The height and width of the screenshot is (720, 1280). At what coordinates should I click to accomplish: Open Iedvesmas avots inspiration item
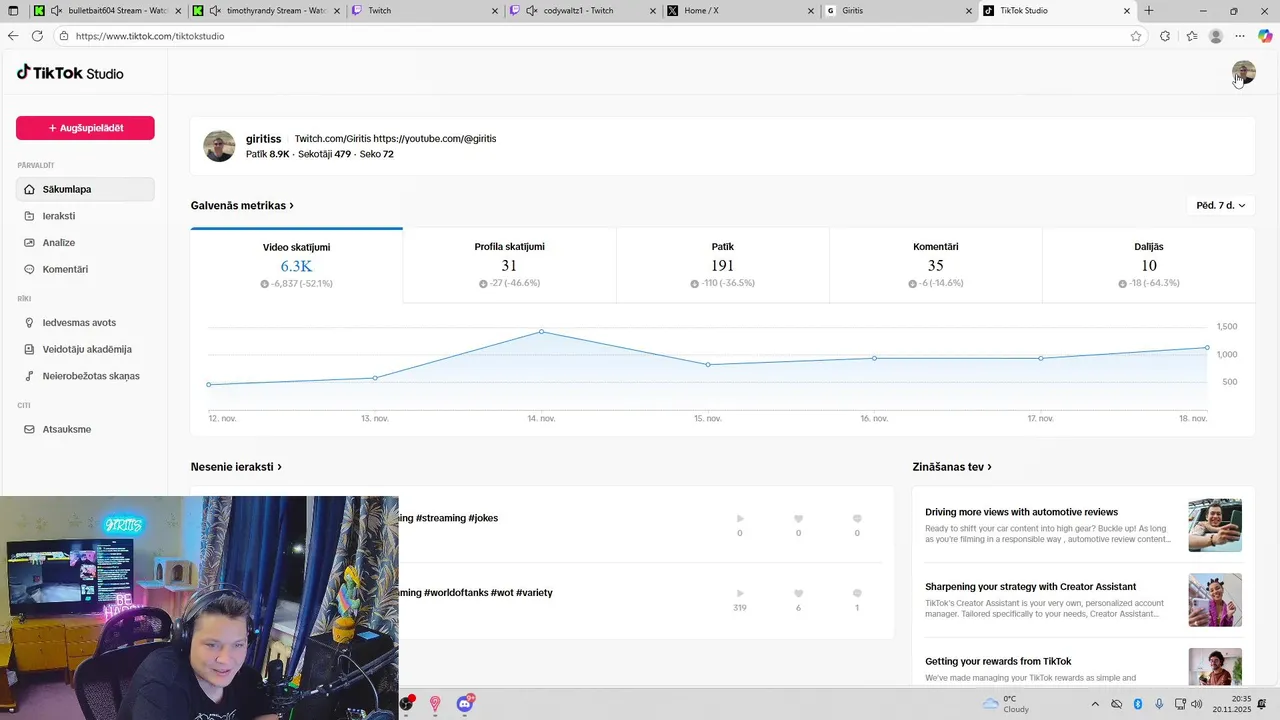(85, 323)
